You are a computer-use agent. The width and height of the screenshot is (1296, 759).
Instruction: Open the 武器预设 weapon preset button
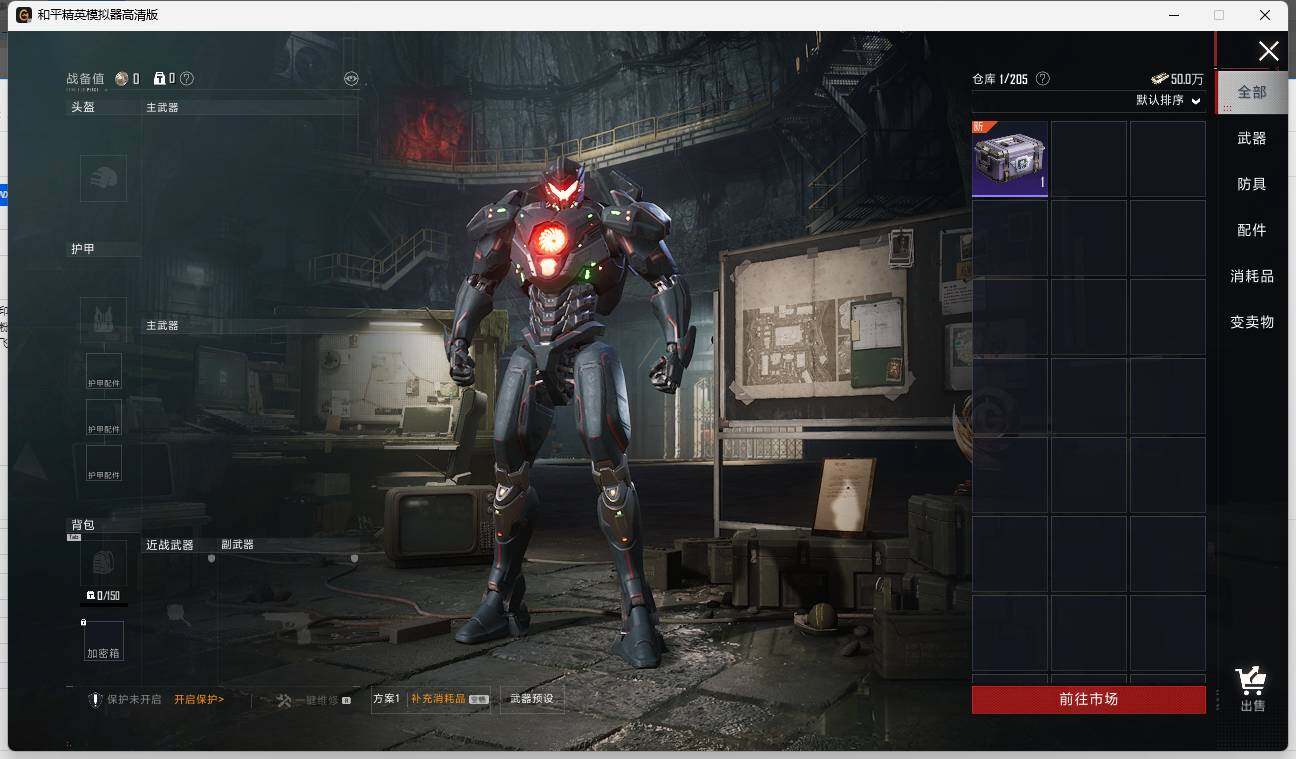coord(532,699)
